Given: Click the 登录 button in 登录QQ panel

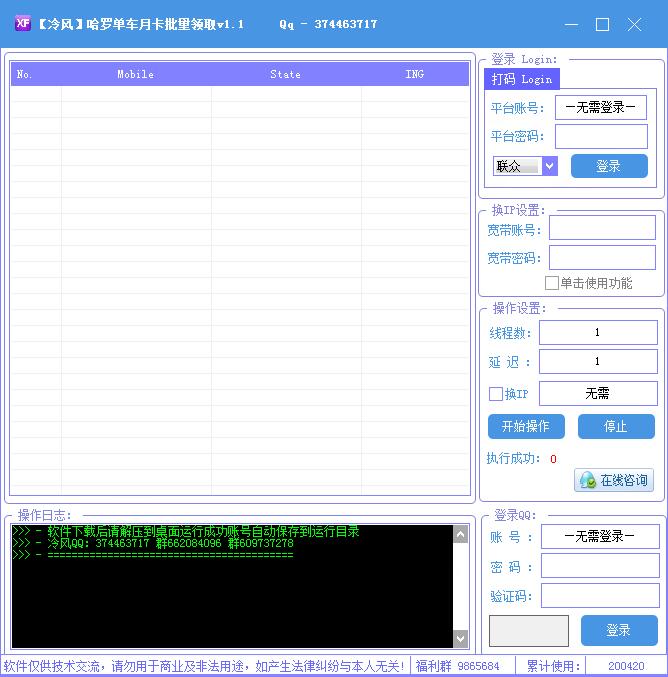Looking at the screenshot, I should click(619, 630).
